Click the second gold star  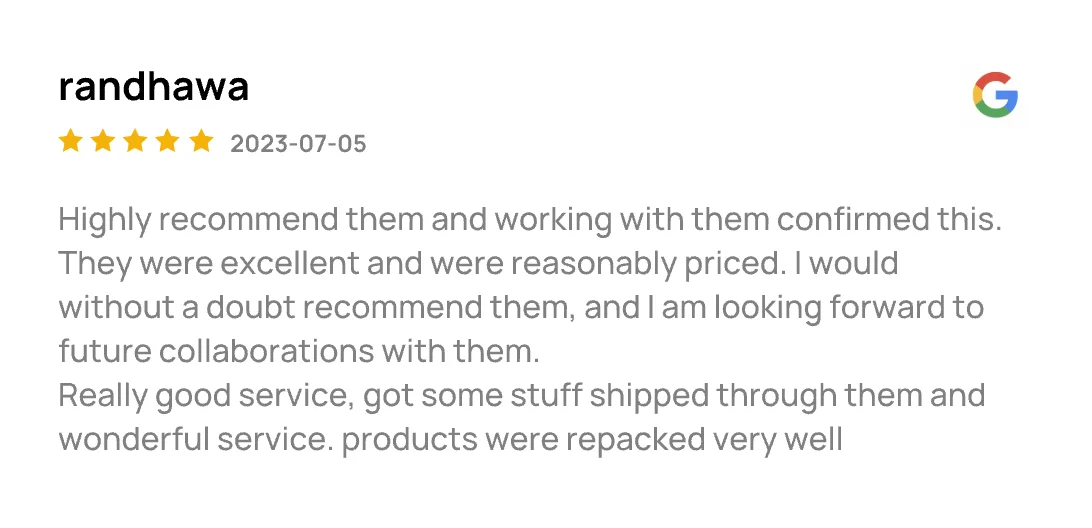[x=103, y=141]
